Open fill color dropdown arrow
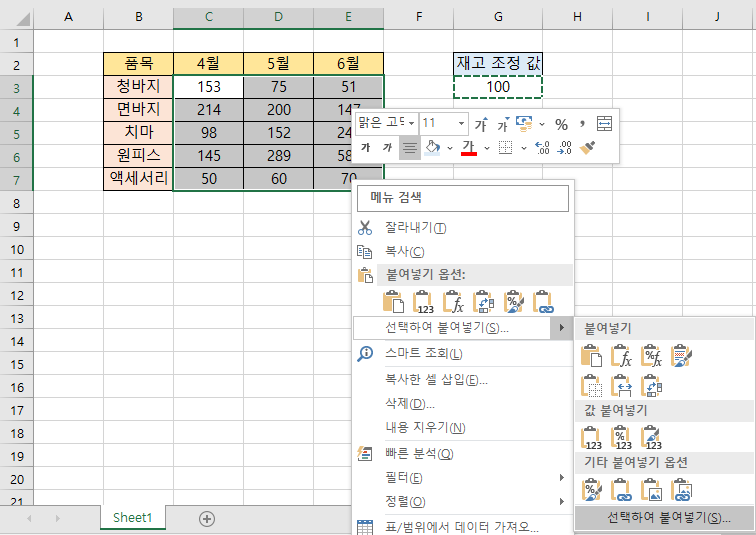The height and width of the screenshot is (535, 756). click(x=450, y=148)
